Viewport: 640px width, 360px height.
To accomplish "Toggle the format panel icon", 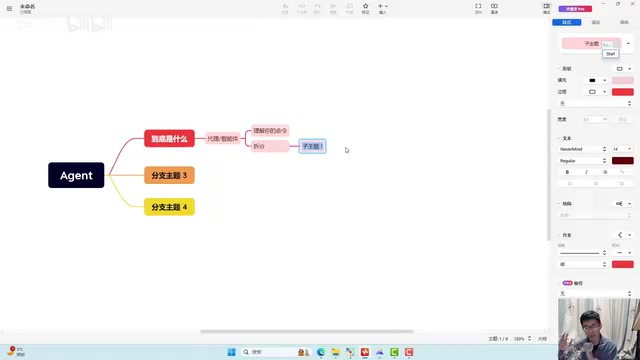I will coord(547,8).
